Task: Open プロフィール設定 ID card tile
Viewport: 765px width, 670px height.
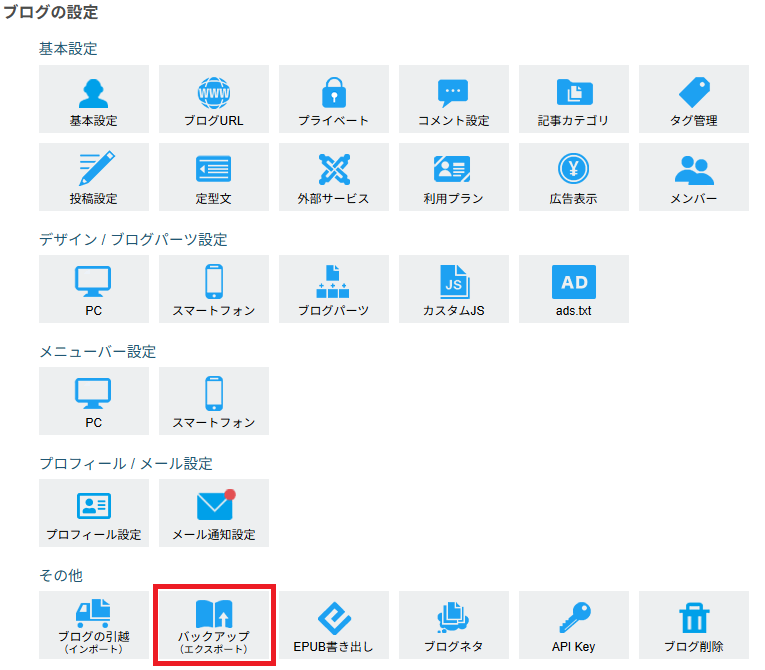Action: click(x=94, y=513)
